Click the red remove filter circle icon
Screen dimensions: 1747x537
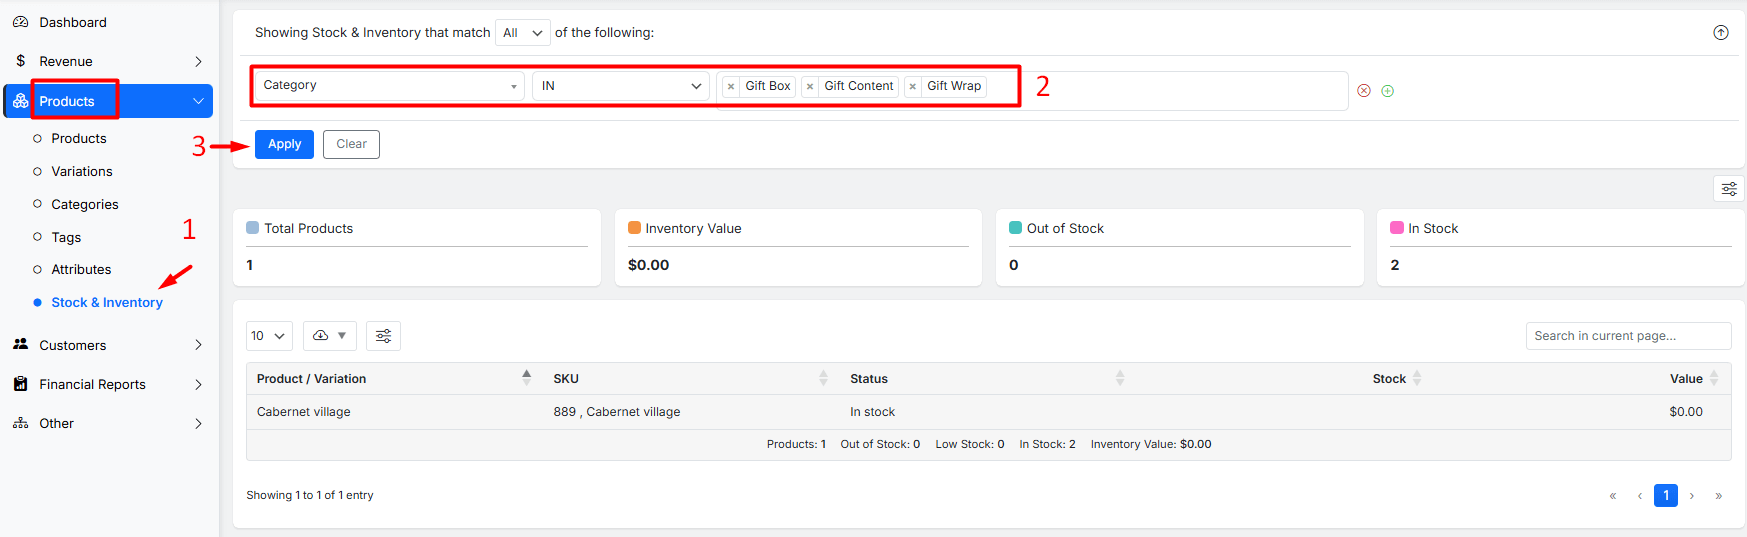coord(1363,91)
